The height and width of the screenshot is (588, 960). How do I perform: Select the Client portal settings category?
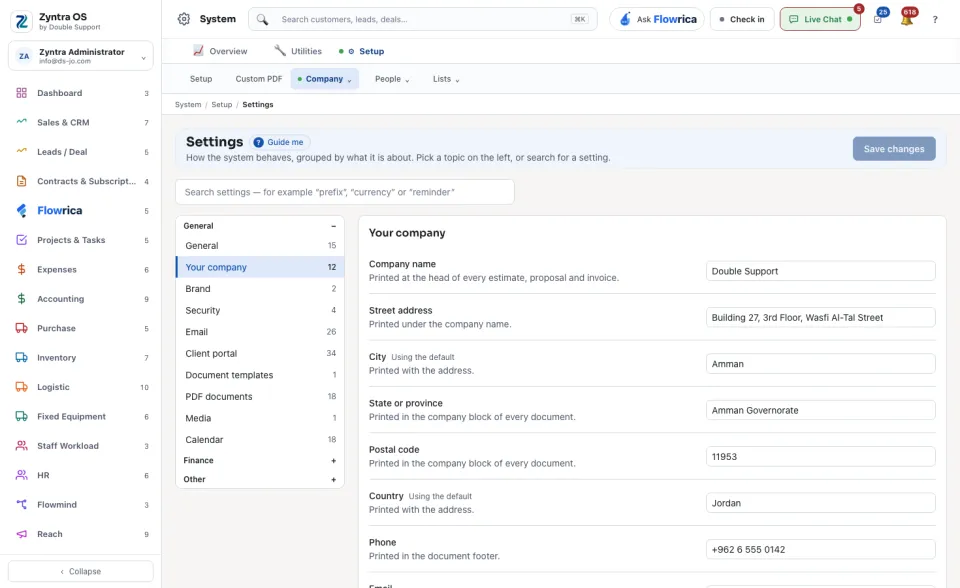pyautogui.click(x=260, y=353)
